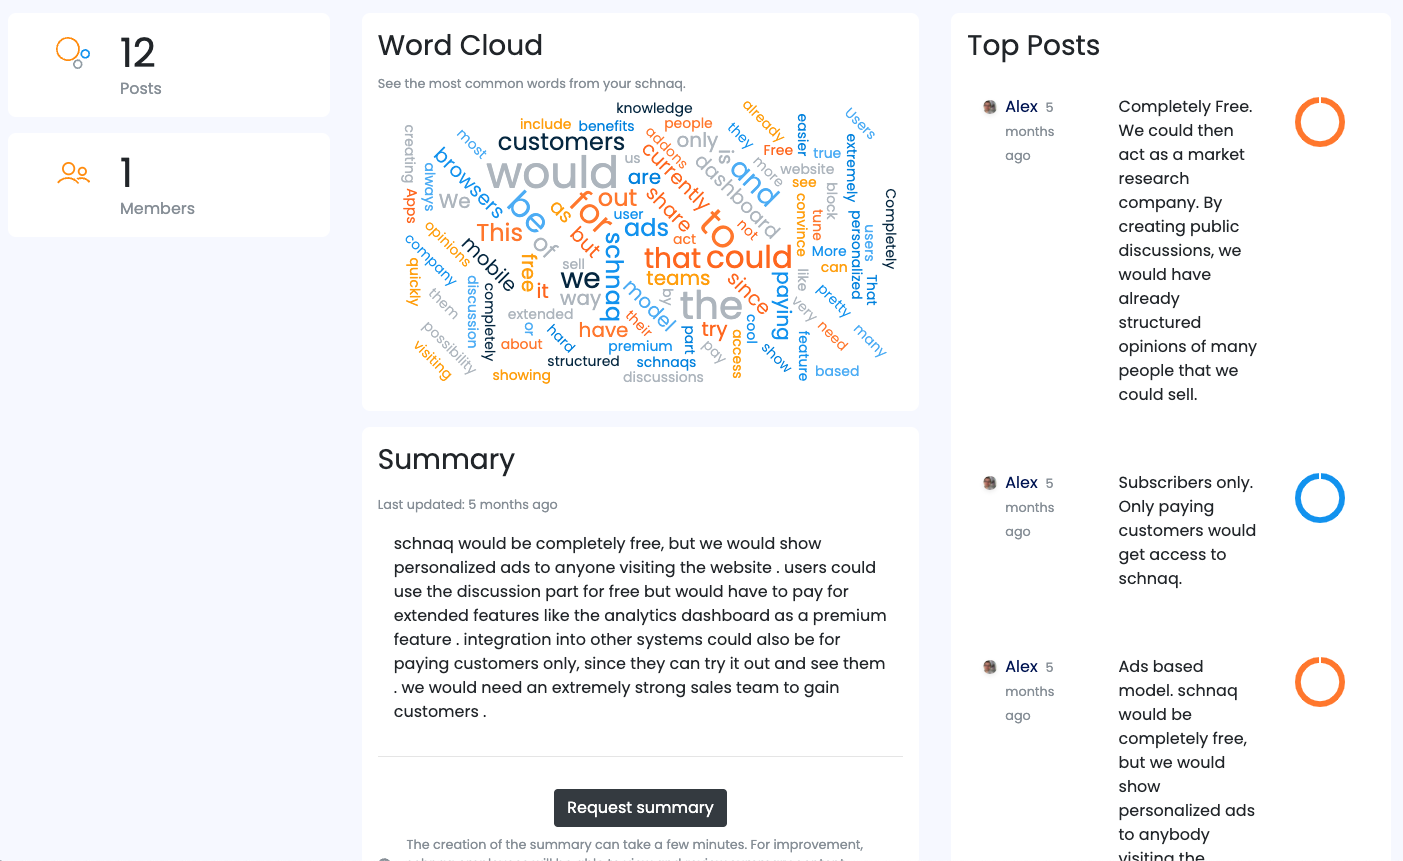1403x861 pixels.
Task: Click the 'Last updated: 5 months ago' label
Action: pos(466,504)
